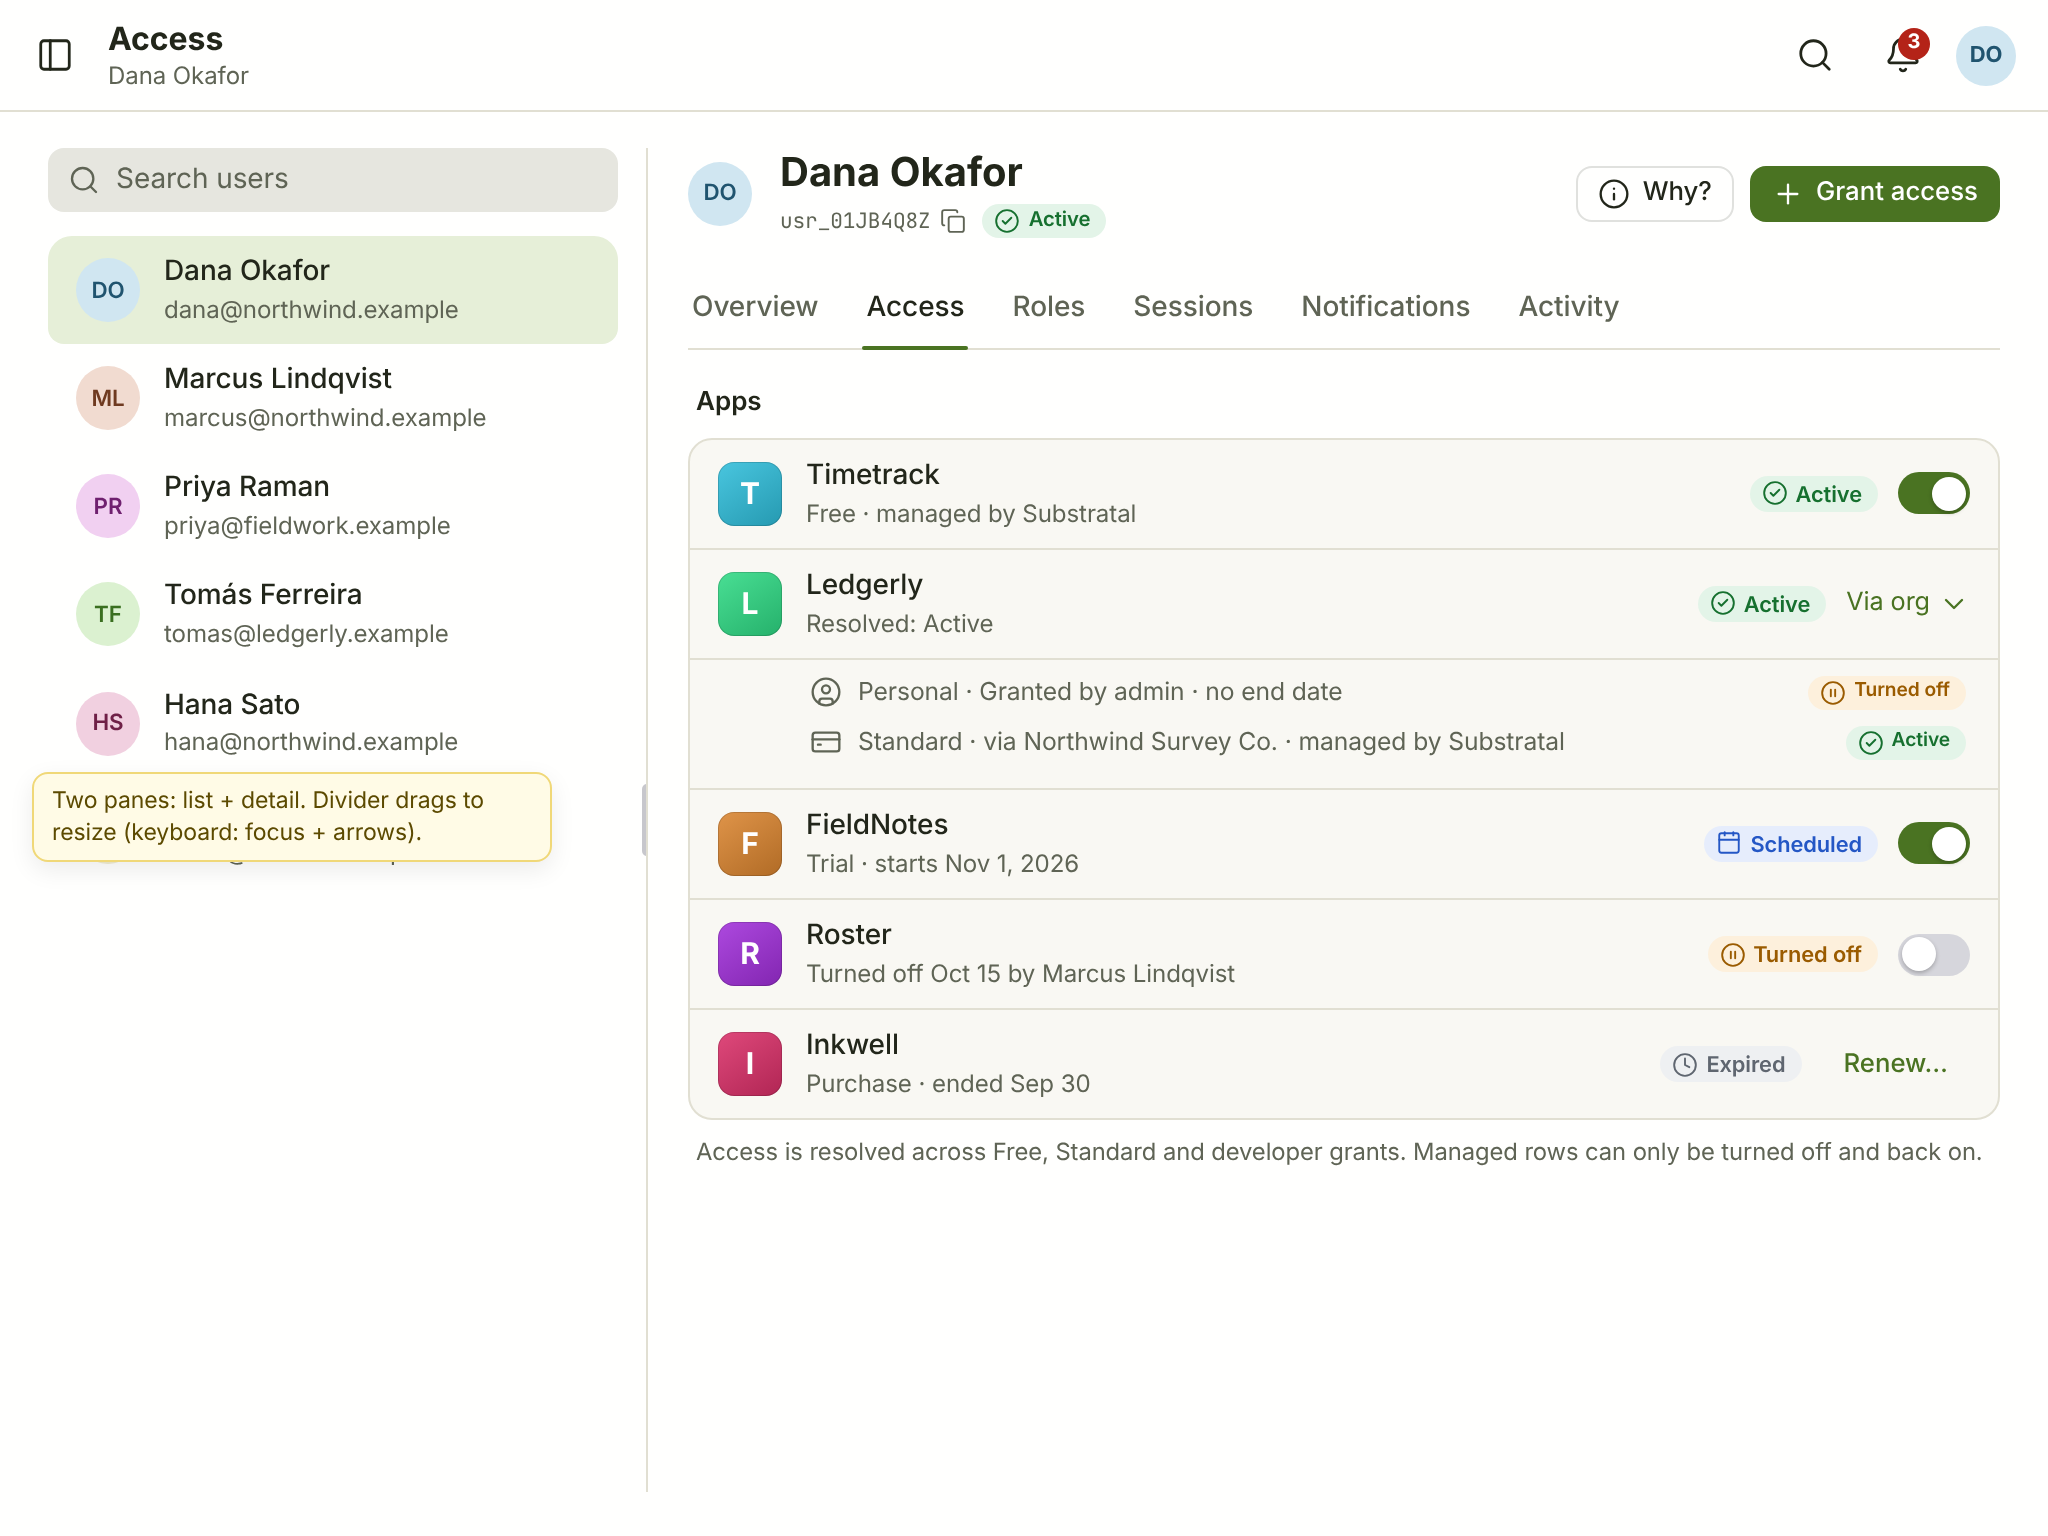Click the Personal grant Turned off badge
The height and width of the screenshot is (1536, 2048).
coord(1886,691)
